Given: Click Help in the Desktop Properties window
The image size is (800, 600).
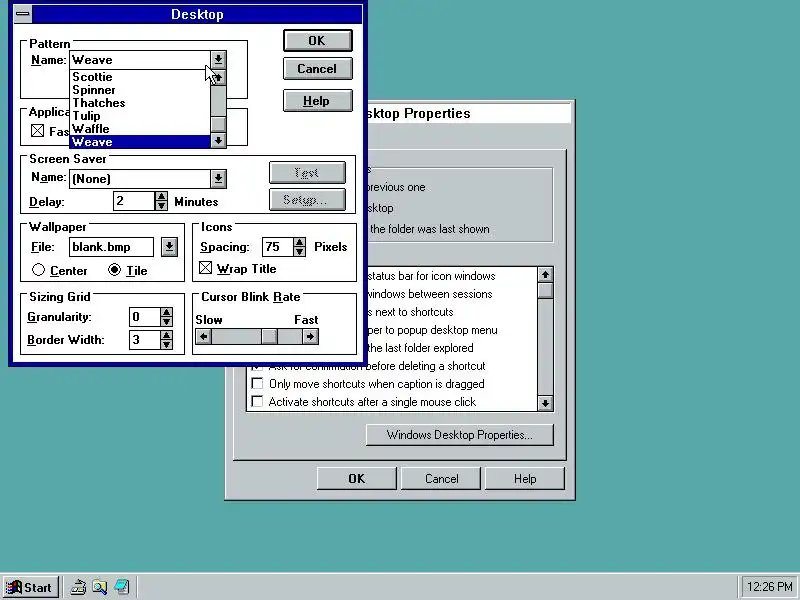Looking at the screenshot, I should coord(525,479).
